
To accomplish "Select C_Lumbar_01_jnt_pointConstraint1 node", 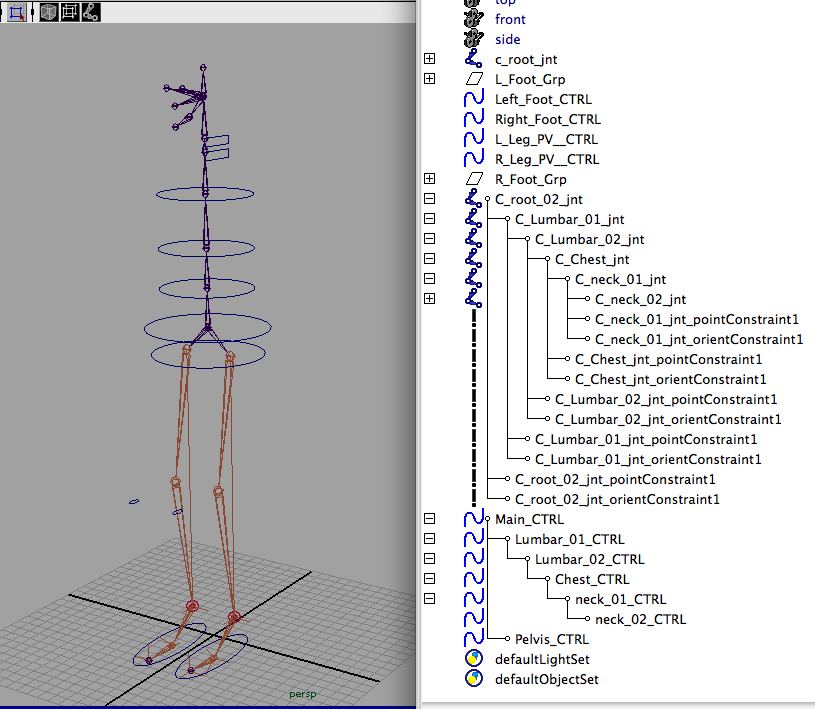I will point(646,439).
